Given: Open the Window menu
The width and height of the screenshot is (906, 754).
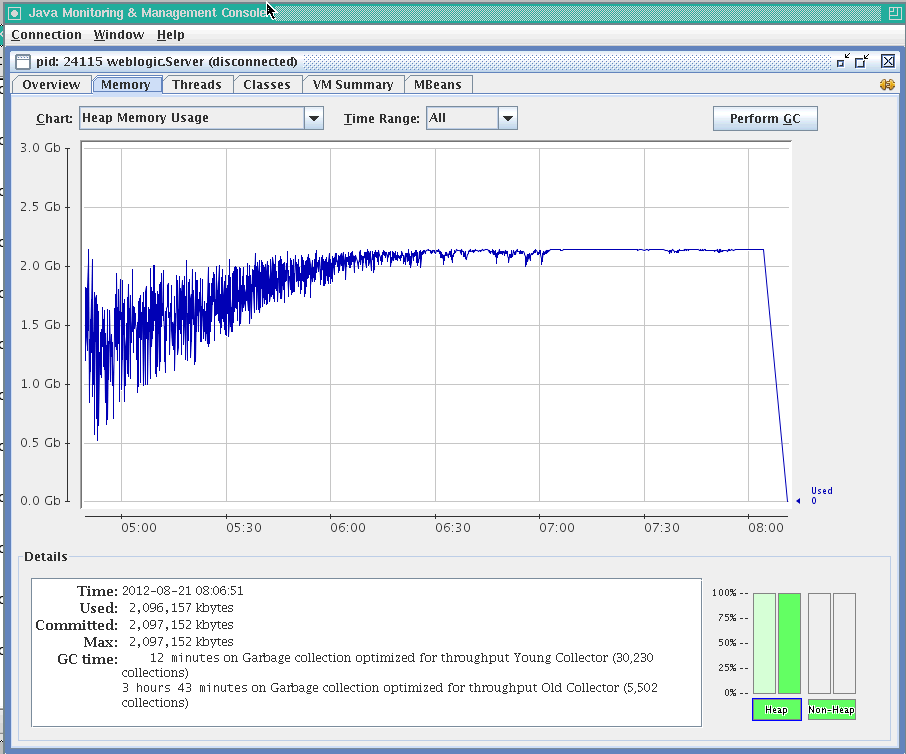Looking at the screenshot, I should tap(118, 35).
